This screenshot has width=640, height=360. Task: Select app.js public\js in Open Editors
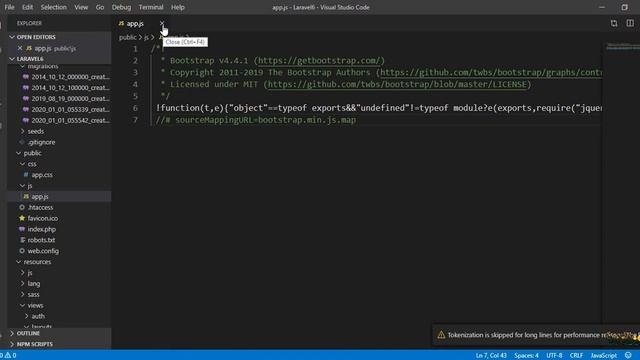[x=60, y=48]
